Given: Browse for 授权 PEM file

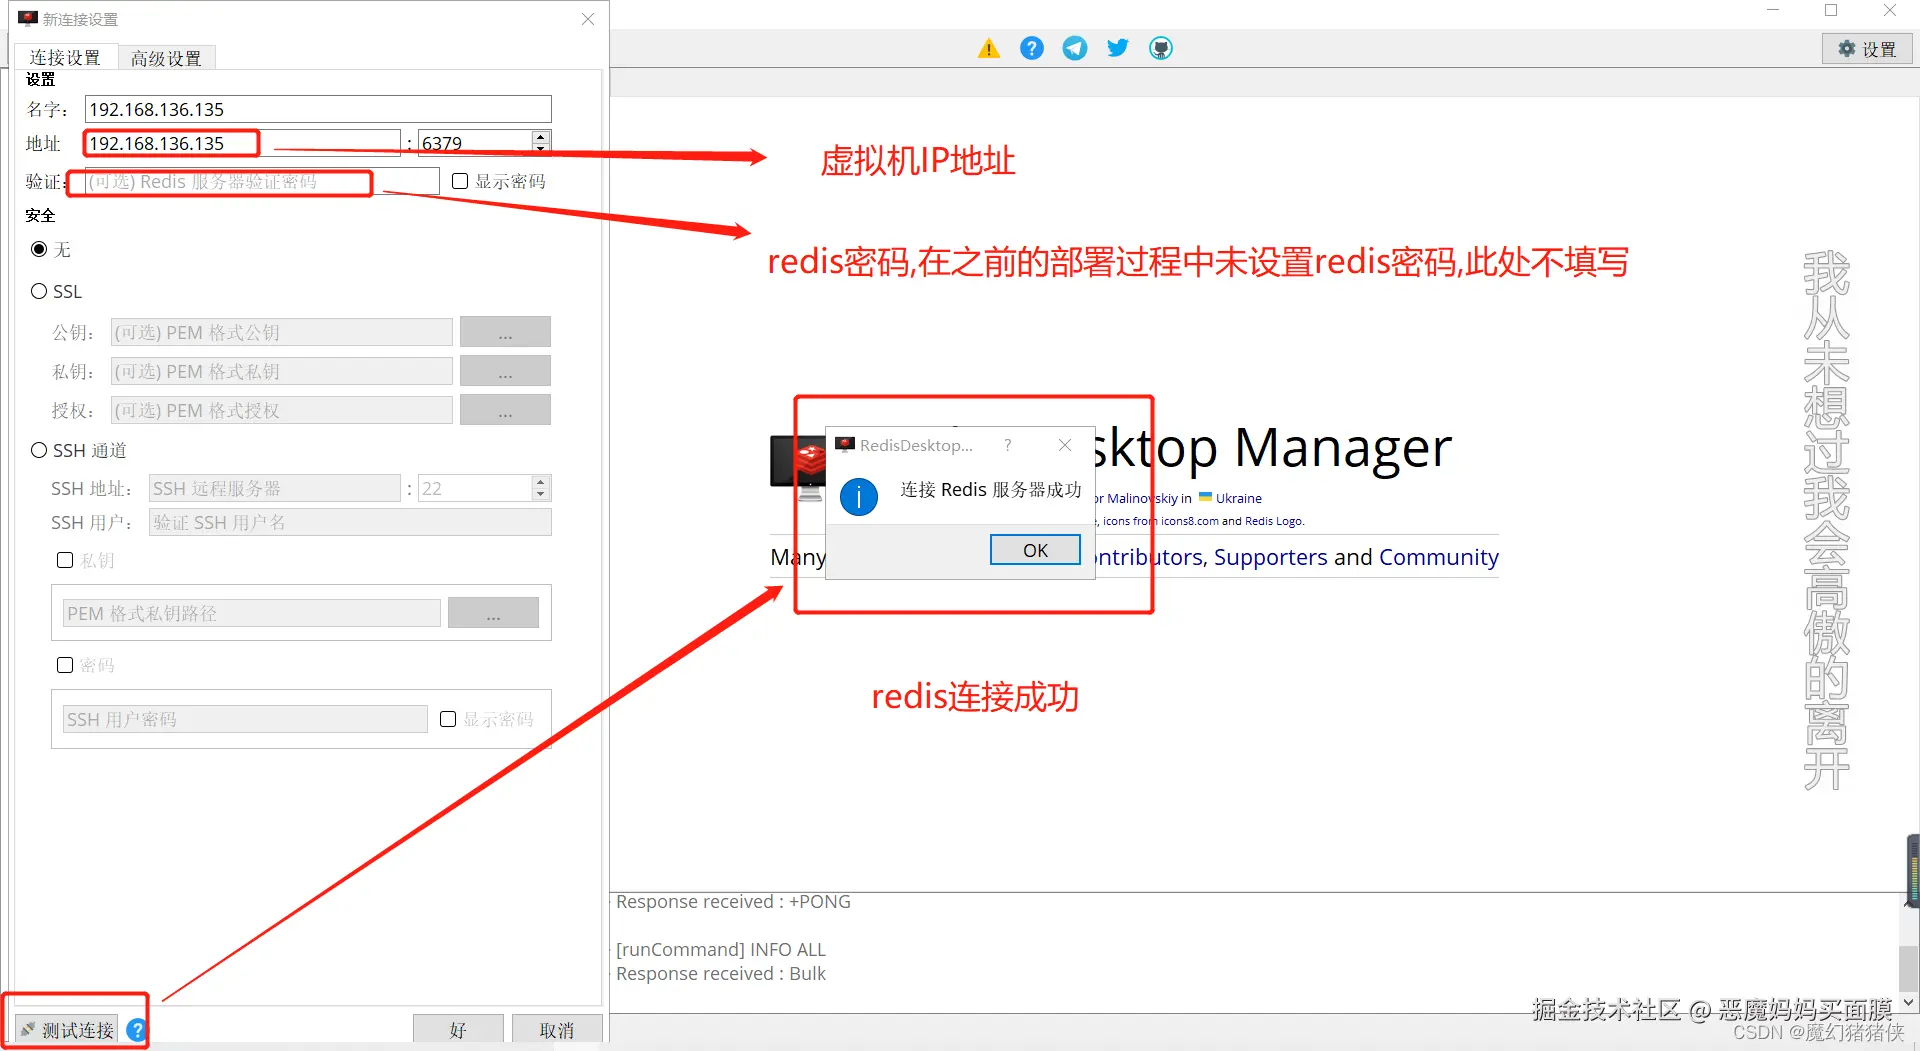Looking at the screenshot, I should [x=505, y=410].
